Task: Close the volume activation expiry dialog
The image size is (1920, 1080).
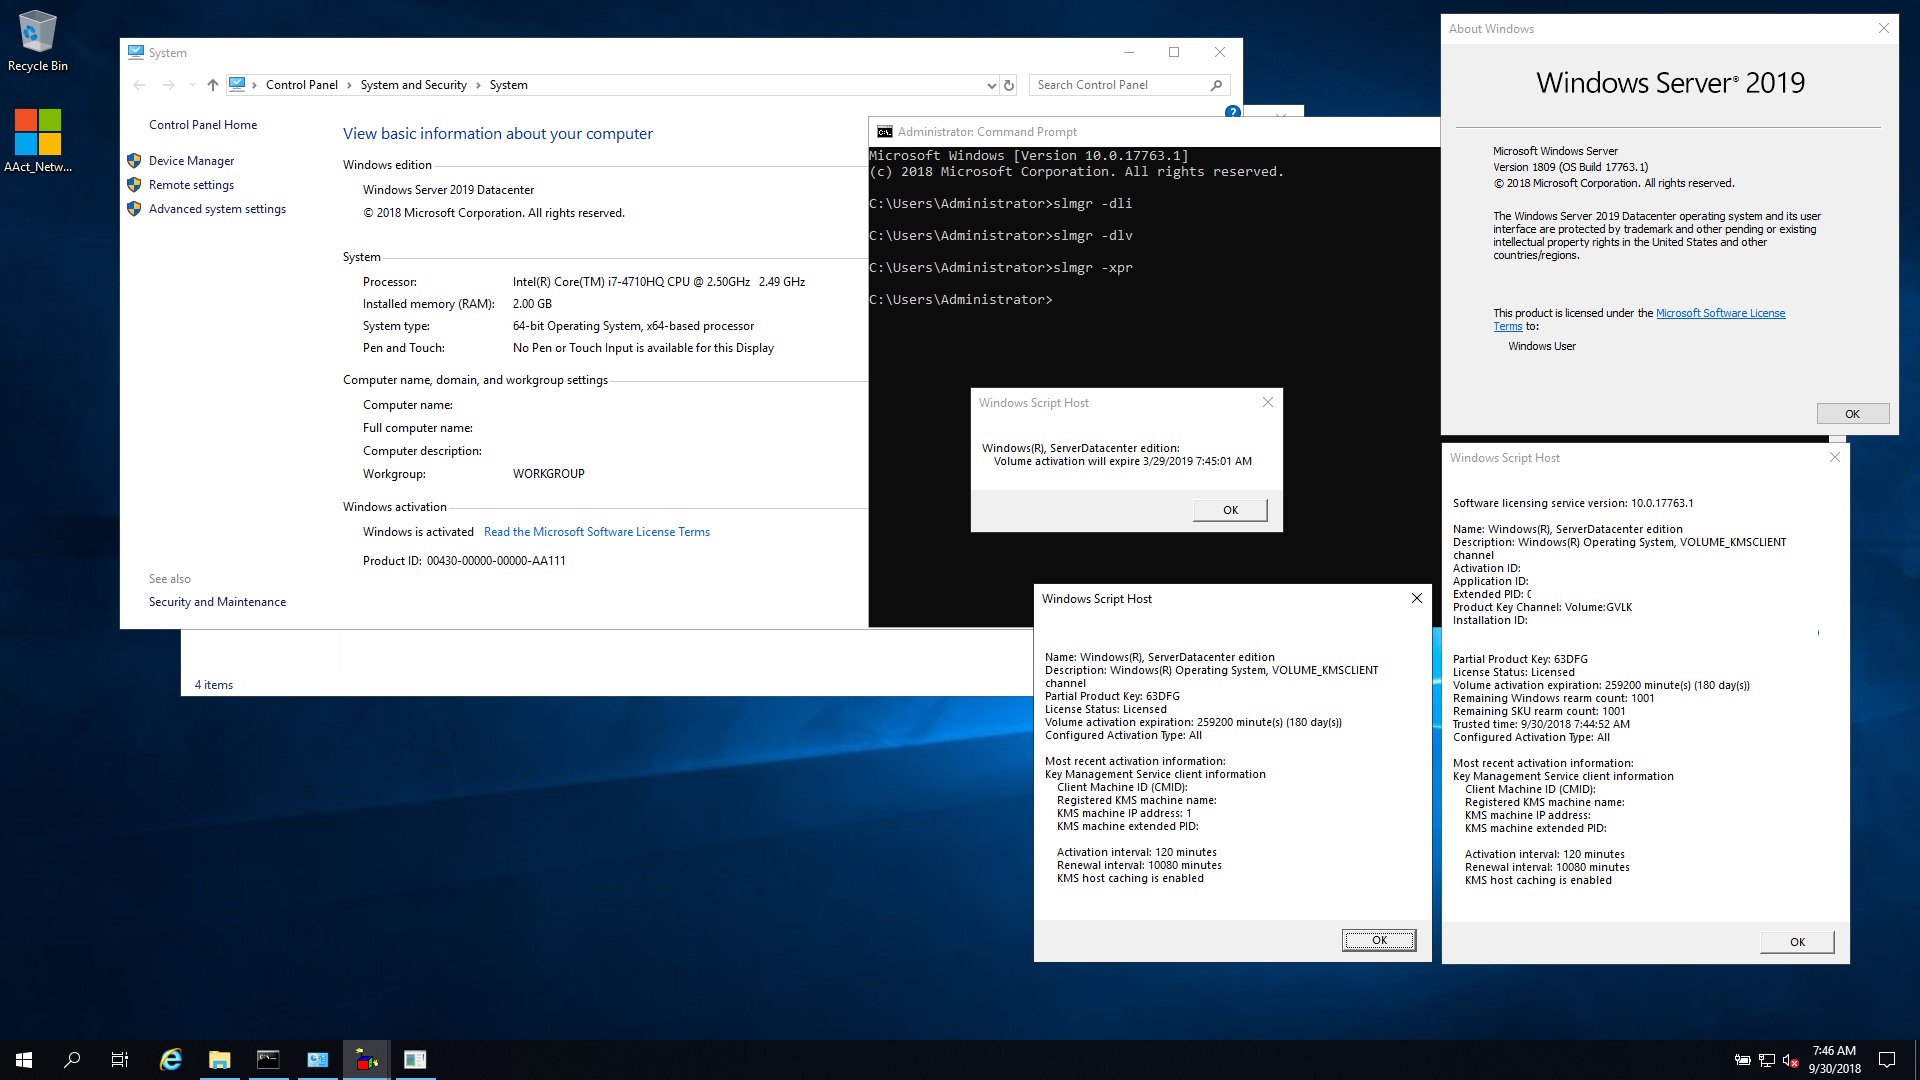Action: tap(1267, 402)
